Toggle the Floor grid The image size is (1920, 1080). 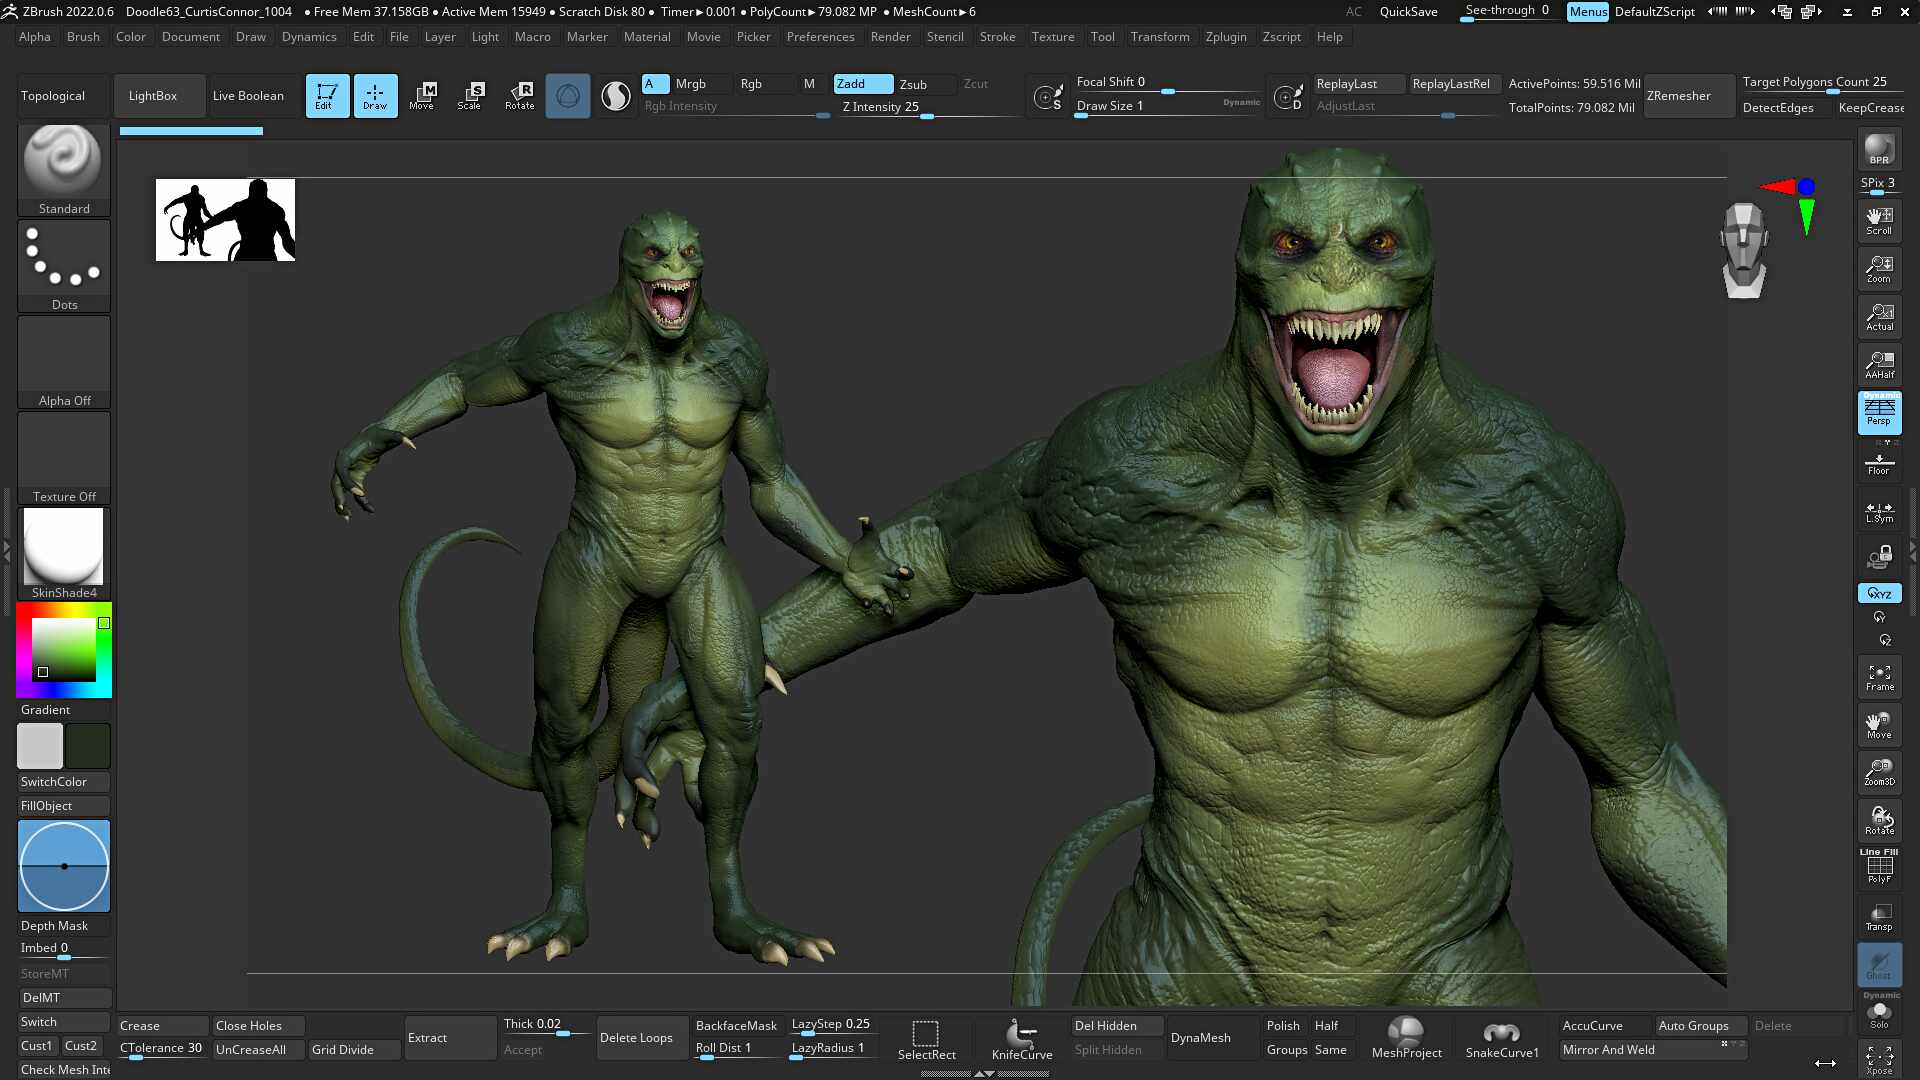click(x=1879, y=463)
